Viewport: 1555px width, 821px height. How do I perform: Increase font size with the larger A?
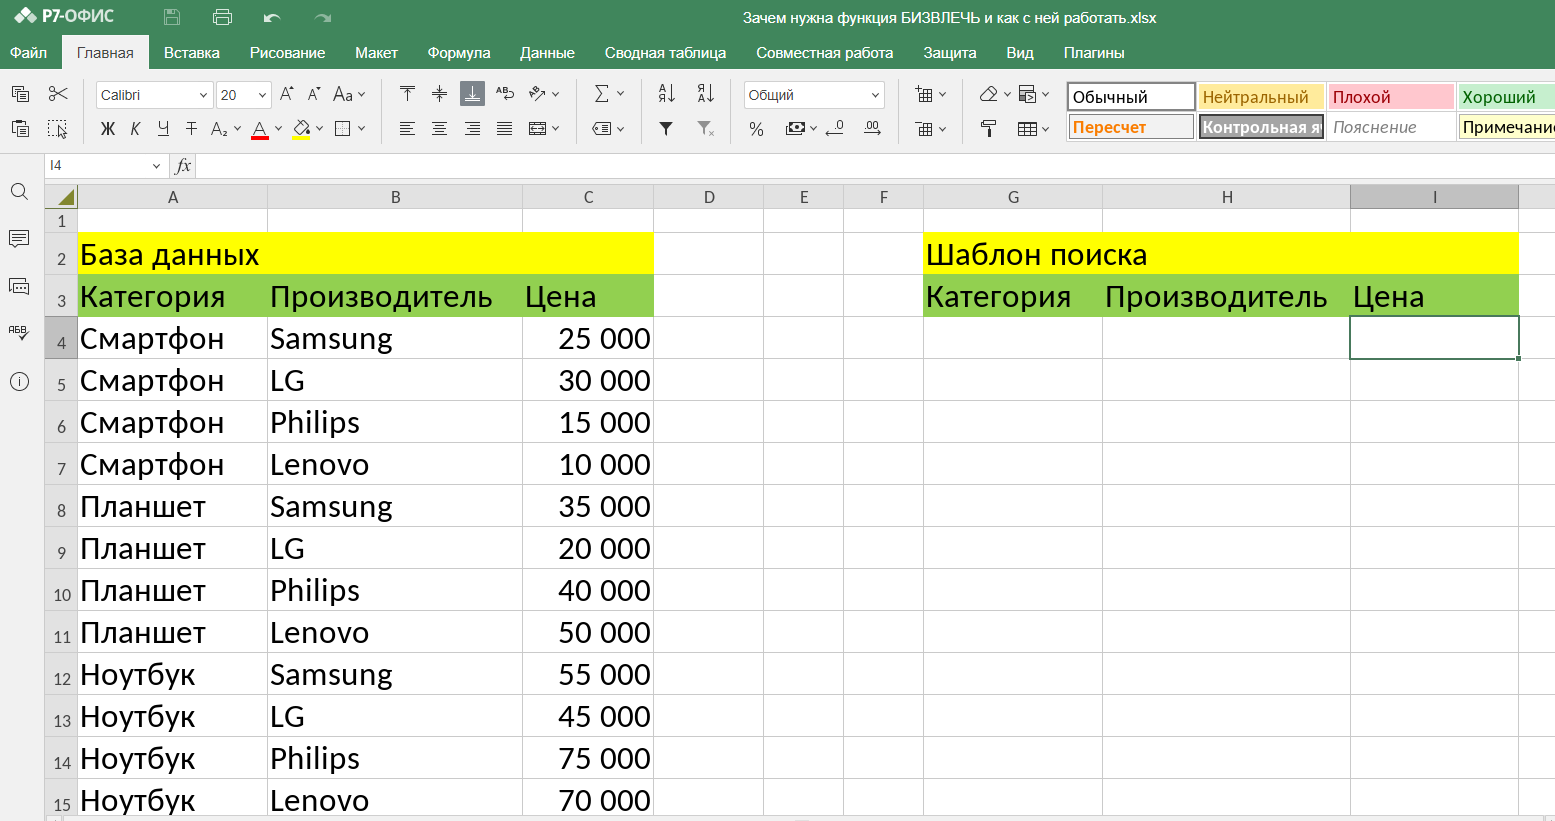tap(287, 94)
